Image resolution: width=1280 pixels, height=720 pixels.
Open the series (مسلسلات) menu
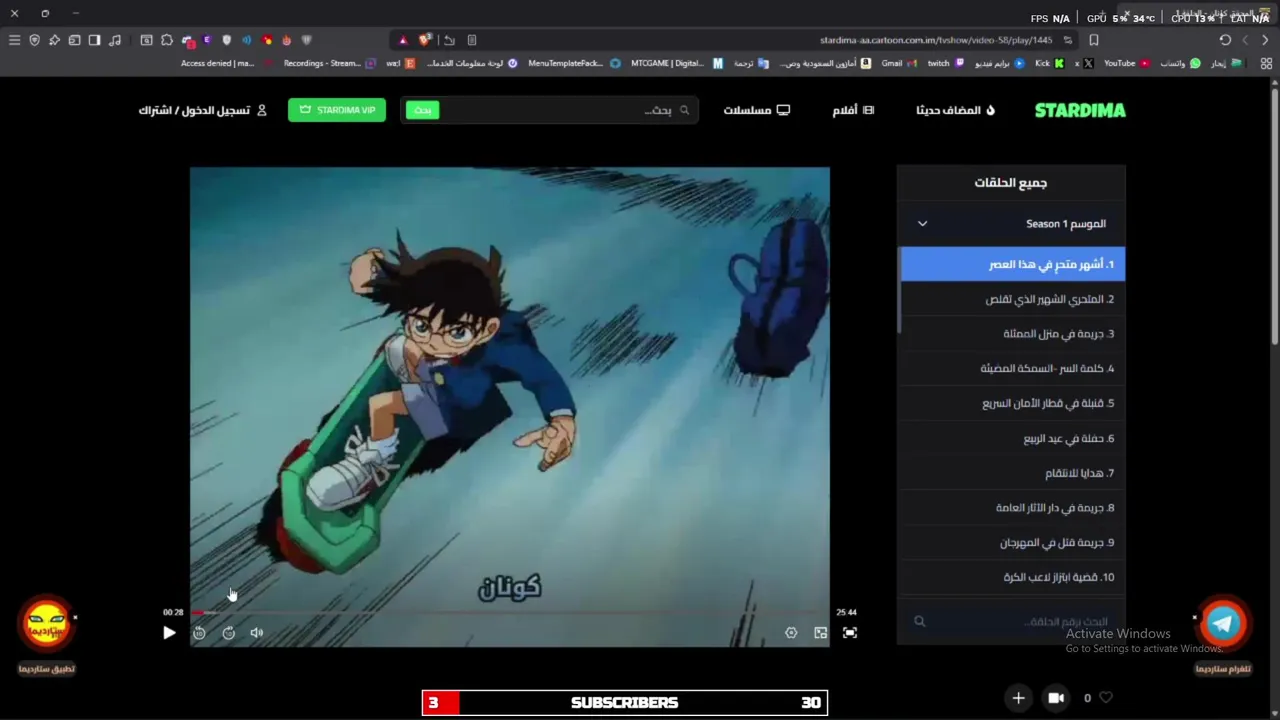pos(757,110)
